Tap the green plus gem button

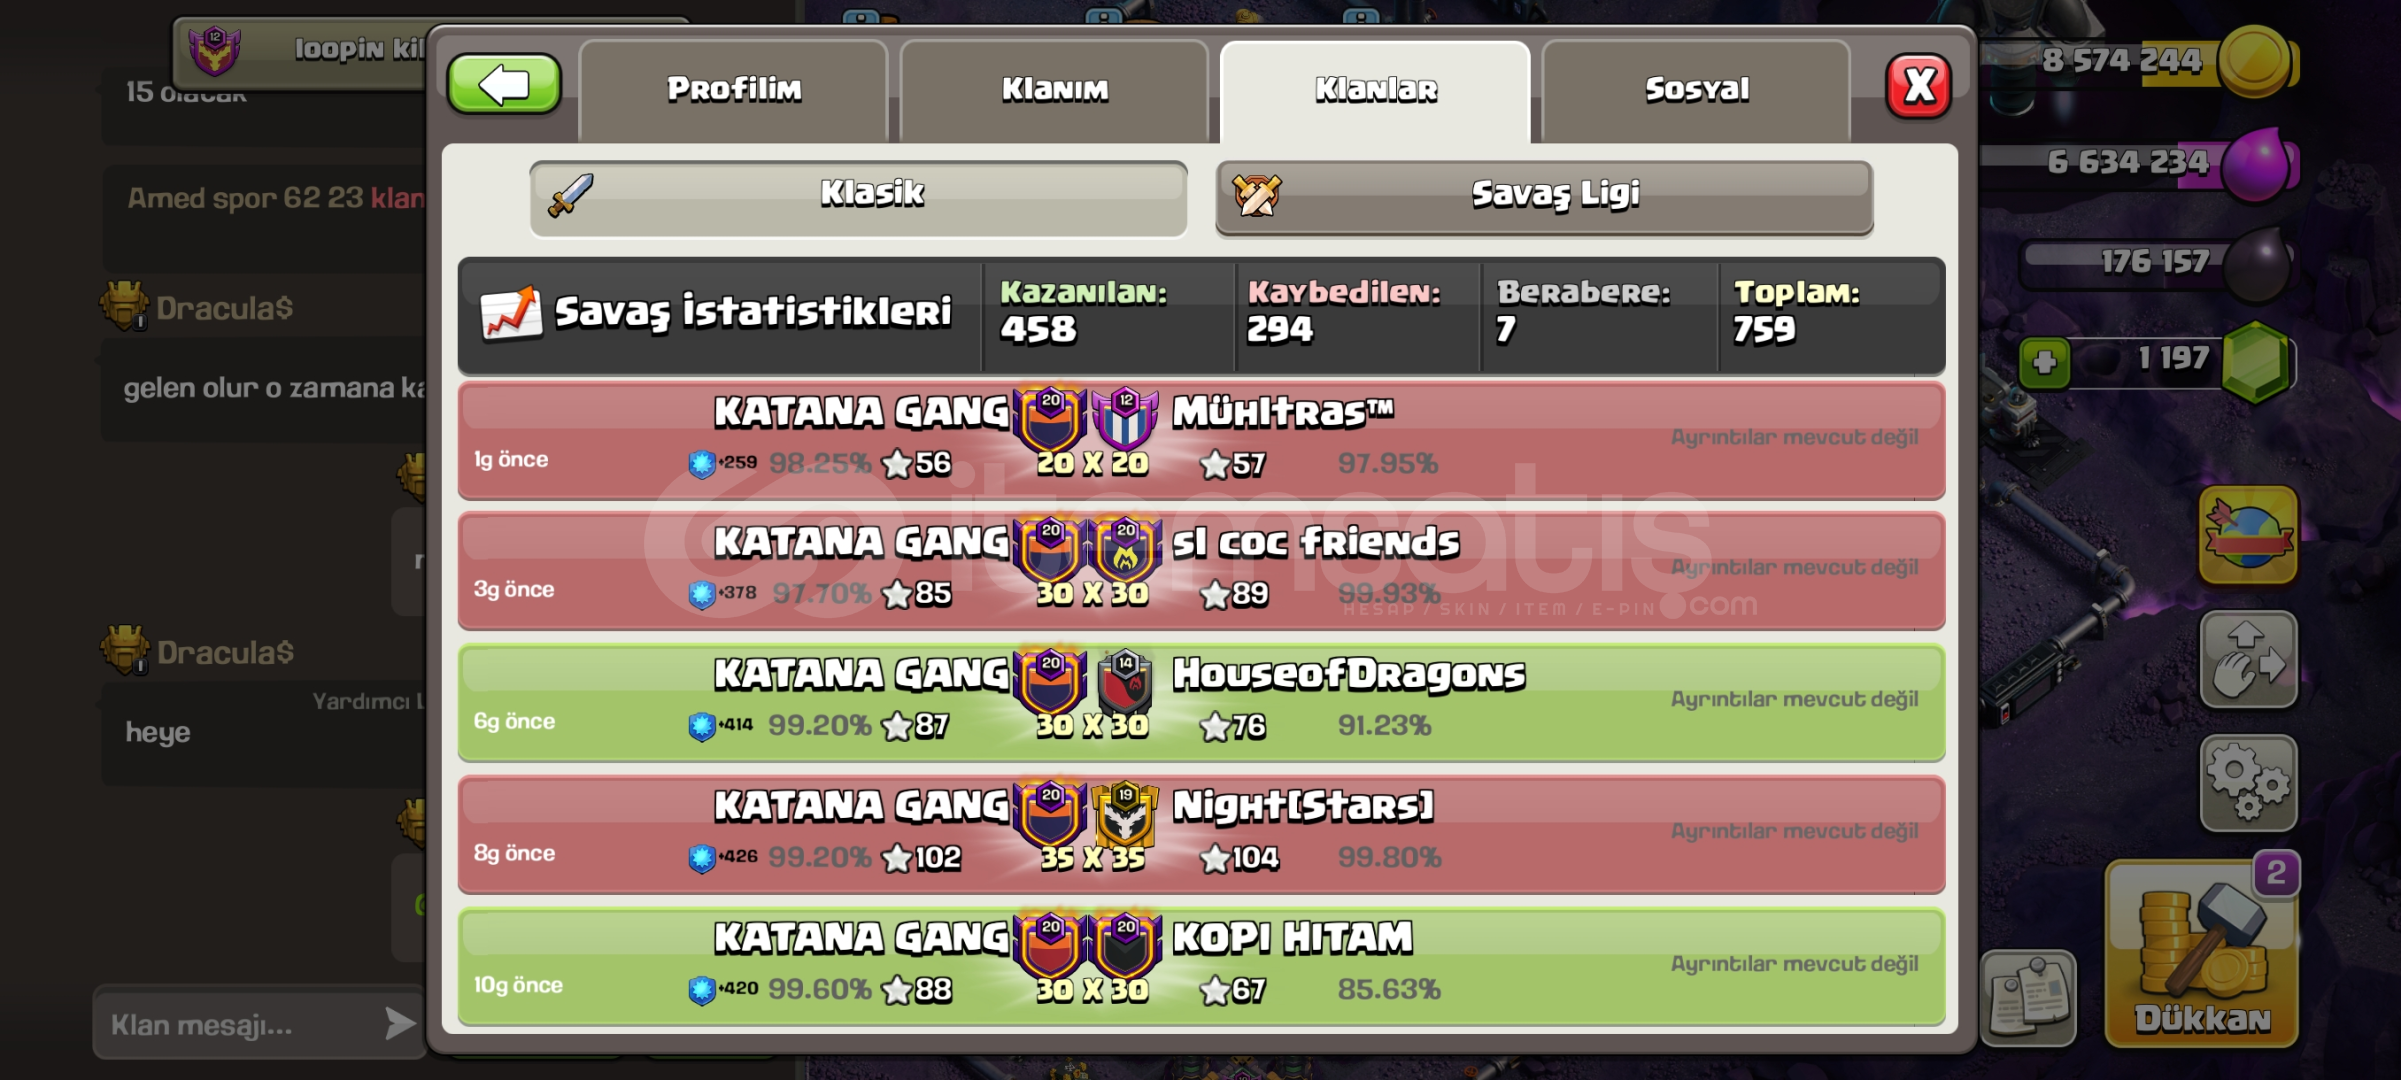2045,361
